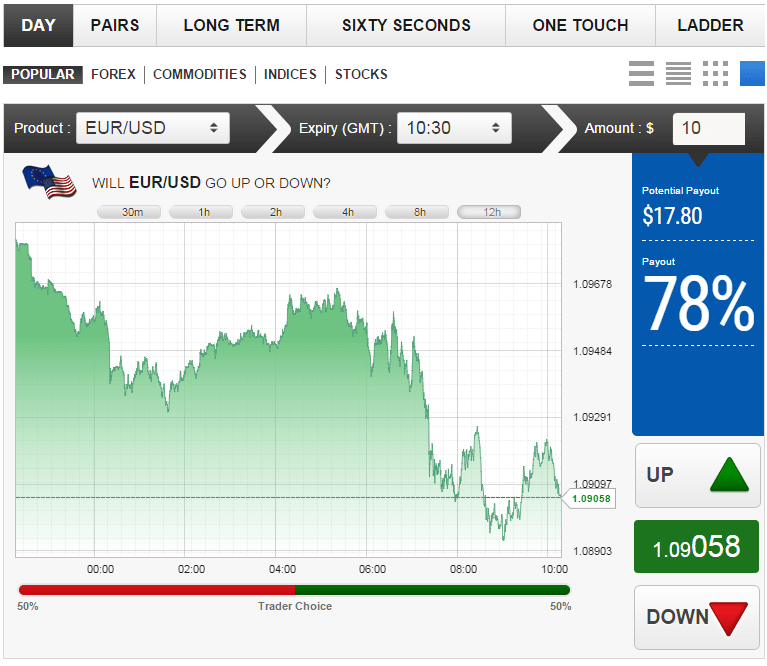Click 'WILL EUR/USD GO UP OR DOWN?' heading
The image size is (767, 666).
pos(211,183)
